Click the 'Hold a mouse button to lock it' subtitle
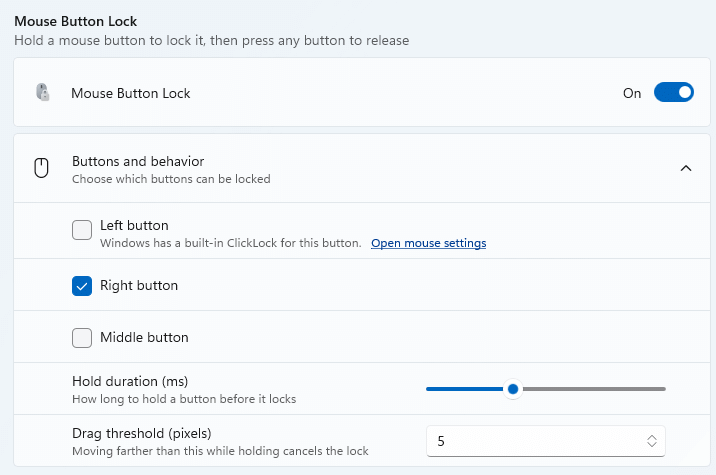This screenshot has width=716, height=475. coord(211,40)
